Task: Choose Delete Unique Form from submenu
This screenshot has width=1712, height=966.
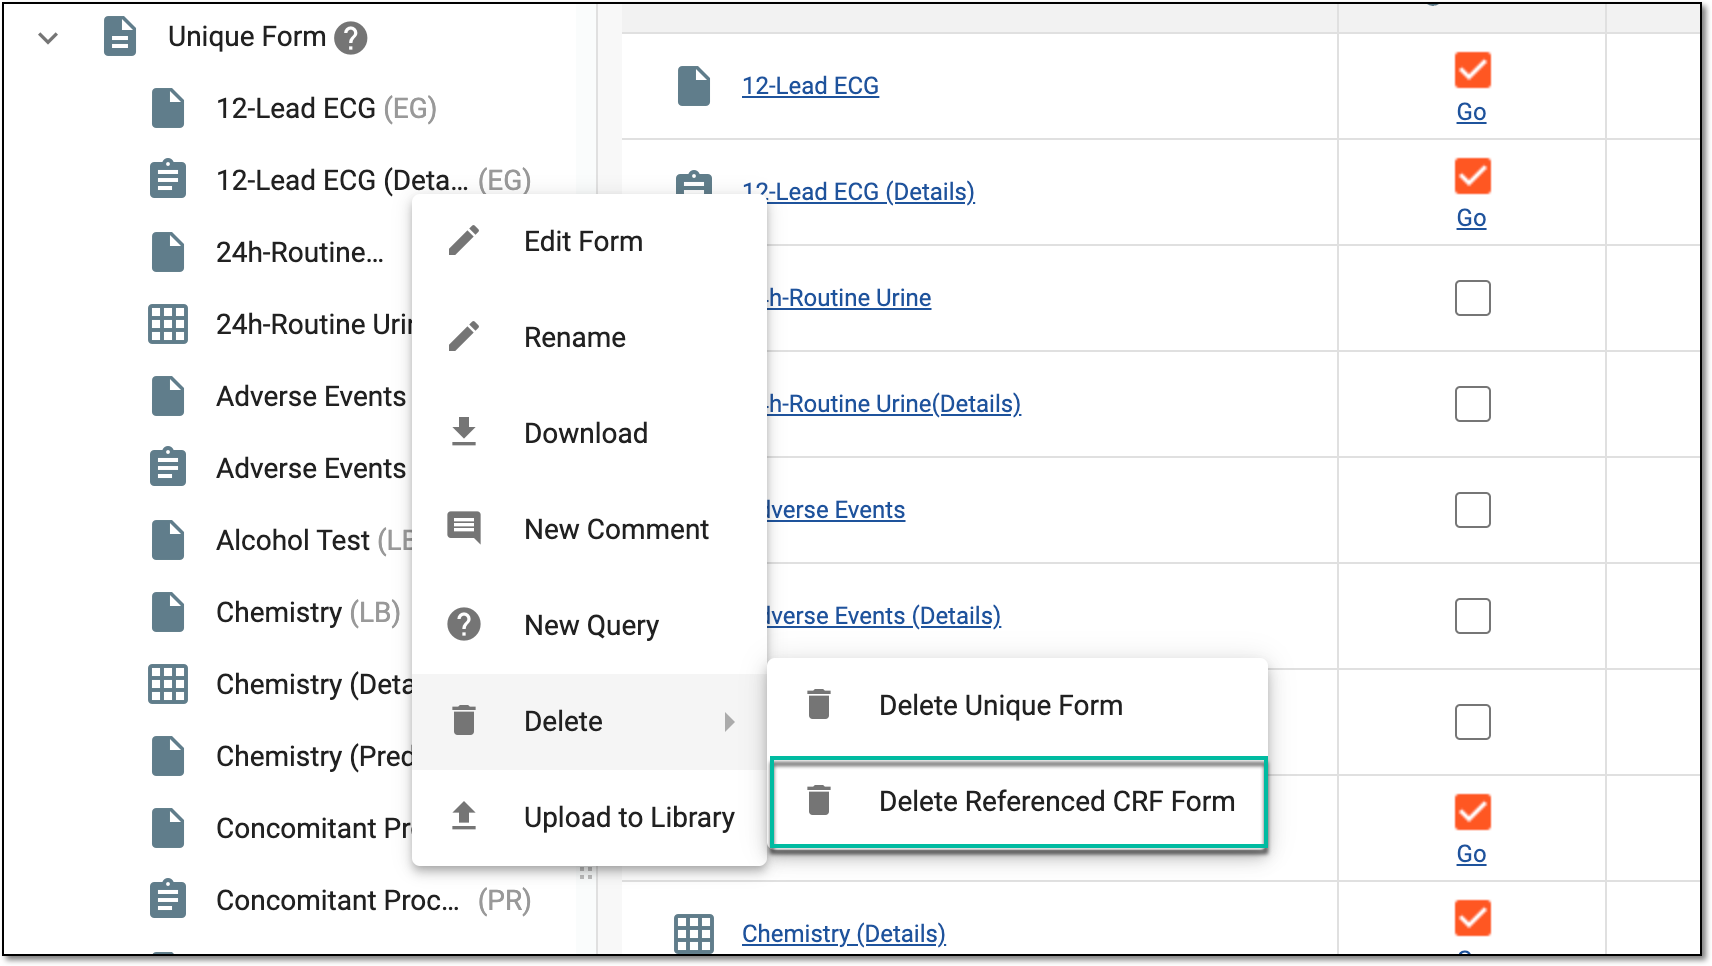Action: click(x=1018, y=706)
